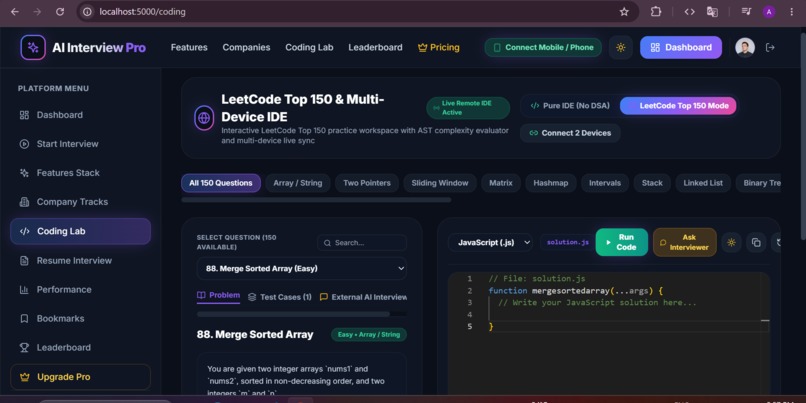This screenshot has width=806, height=403.
Task: Click the Live Remote IDE Active badge
Action: [468, 108]
